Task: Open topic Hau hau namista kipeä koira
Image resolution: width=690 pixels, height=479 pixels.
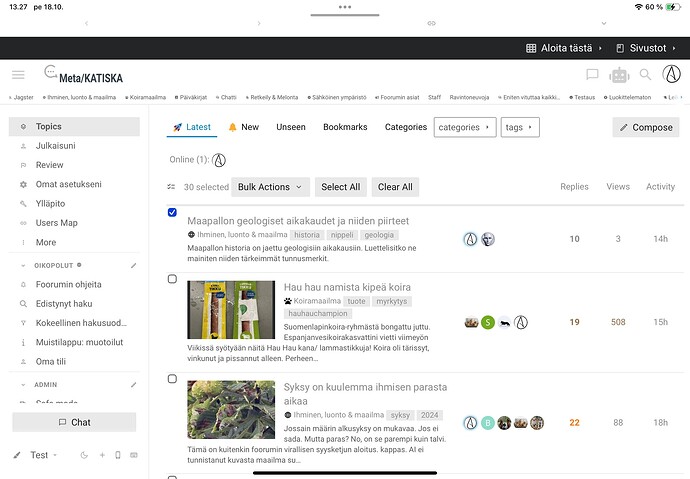Action: (347, 287)
